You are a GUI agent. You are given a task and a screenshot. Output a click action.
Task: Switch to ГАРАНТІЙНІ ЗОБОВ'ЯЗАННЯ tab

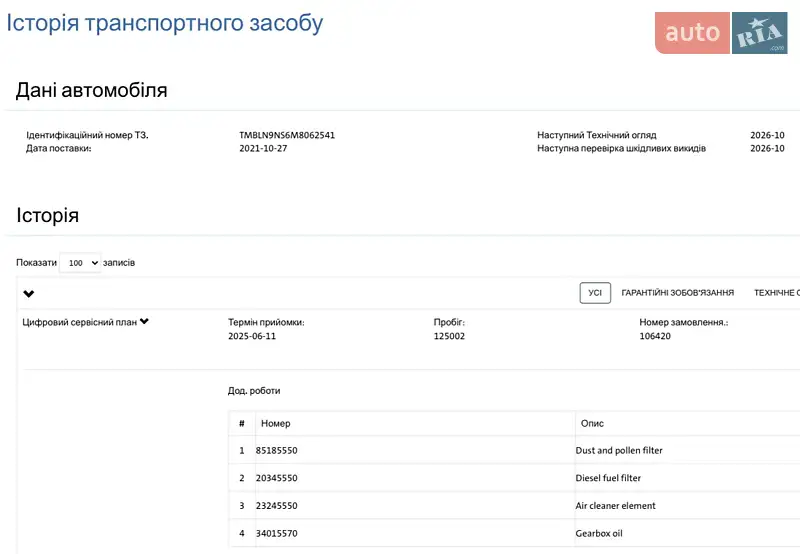(x=677, y=293)
